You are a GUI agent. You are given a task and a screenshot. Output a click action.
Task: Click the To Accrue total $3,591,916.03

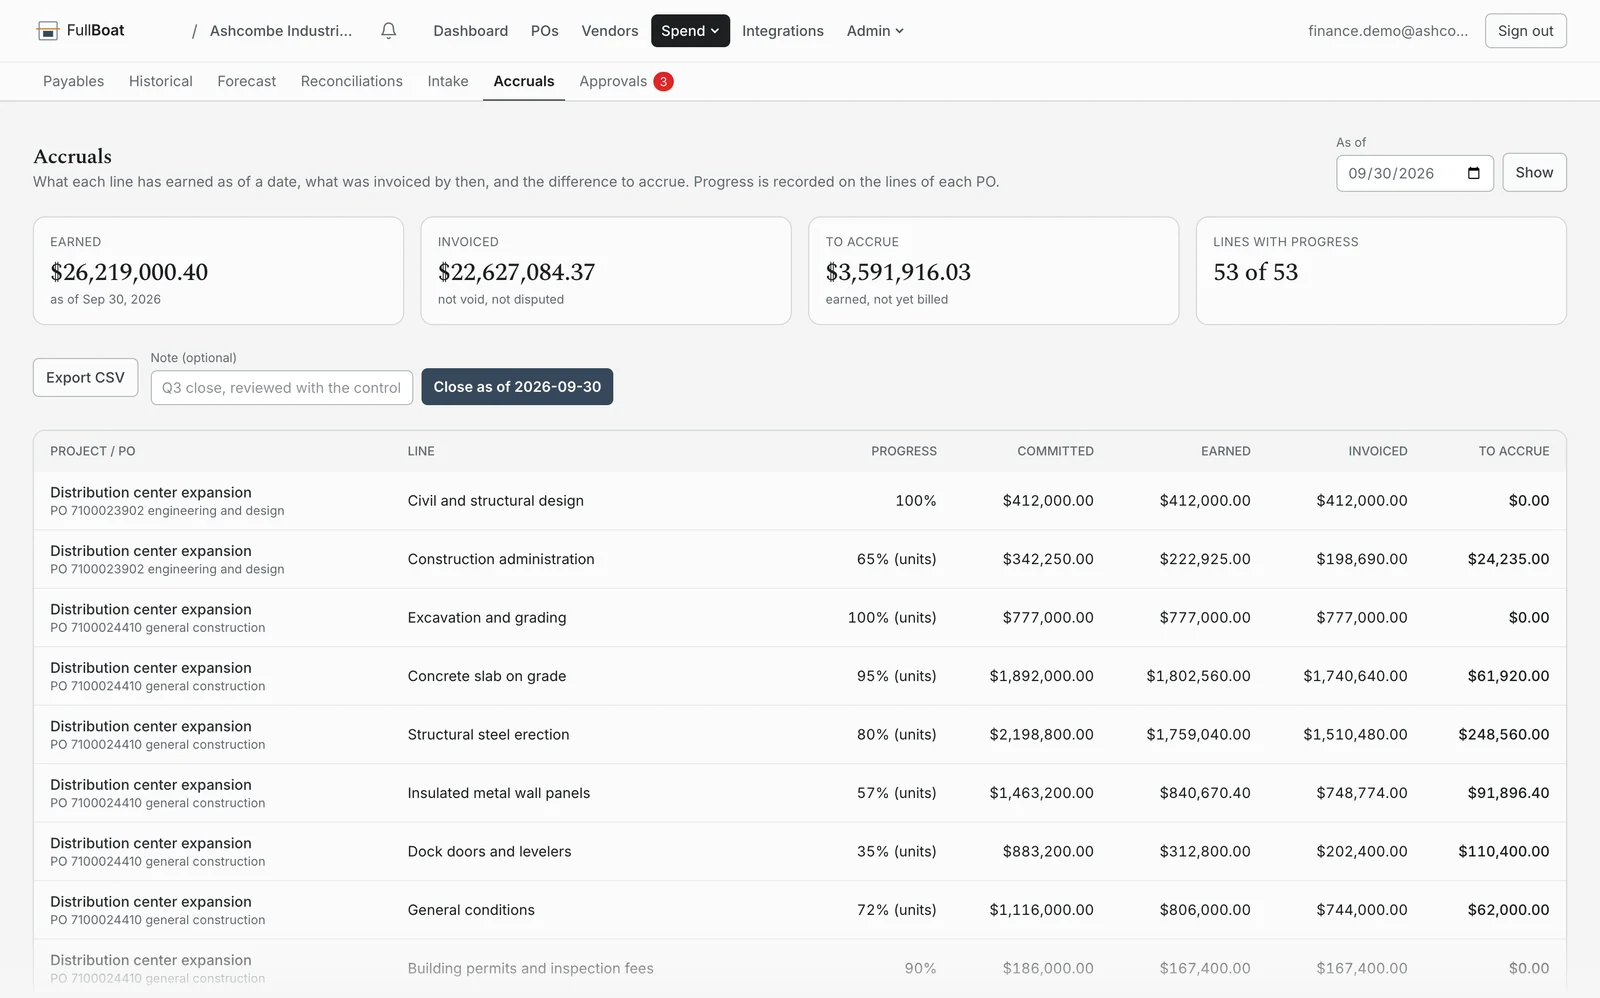pos(898,272)
